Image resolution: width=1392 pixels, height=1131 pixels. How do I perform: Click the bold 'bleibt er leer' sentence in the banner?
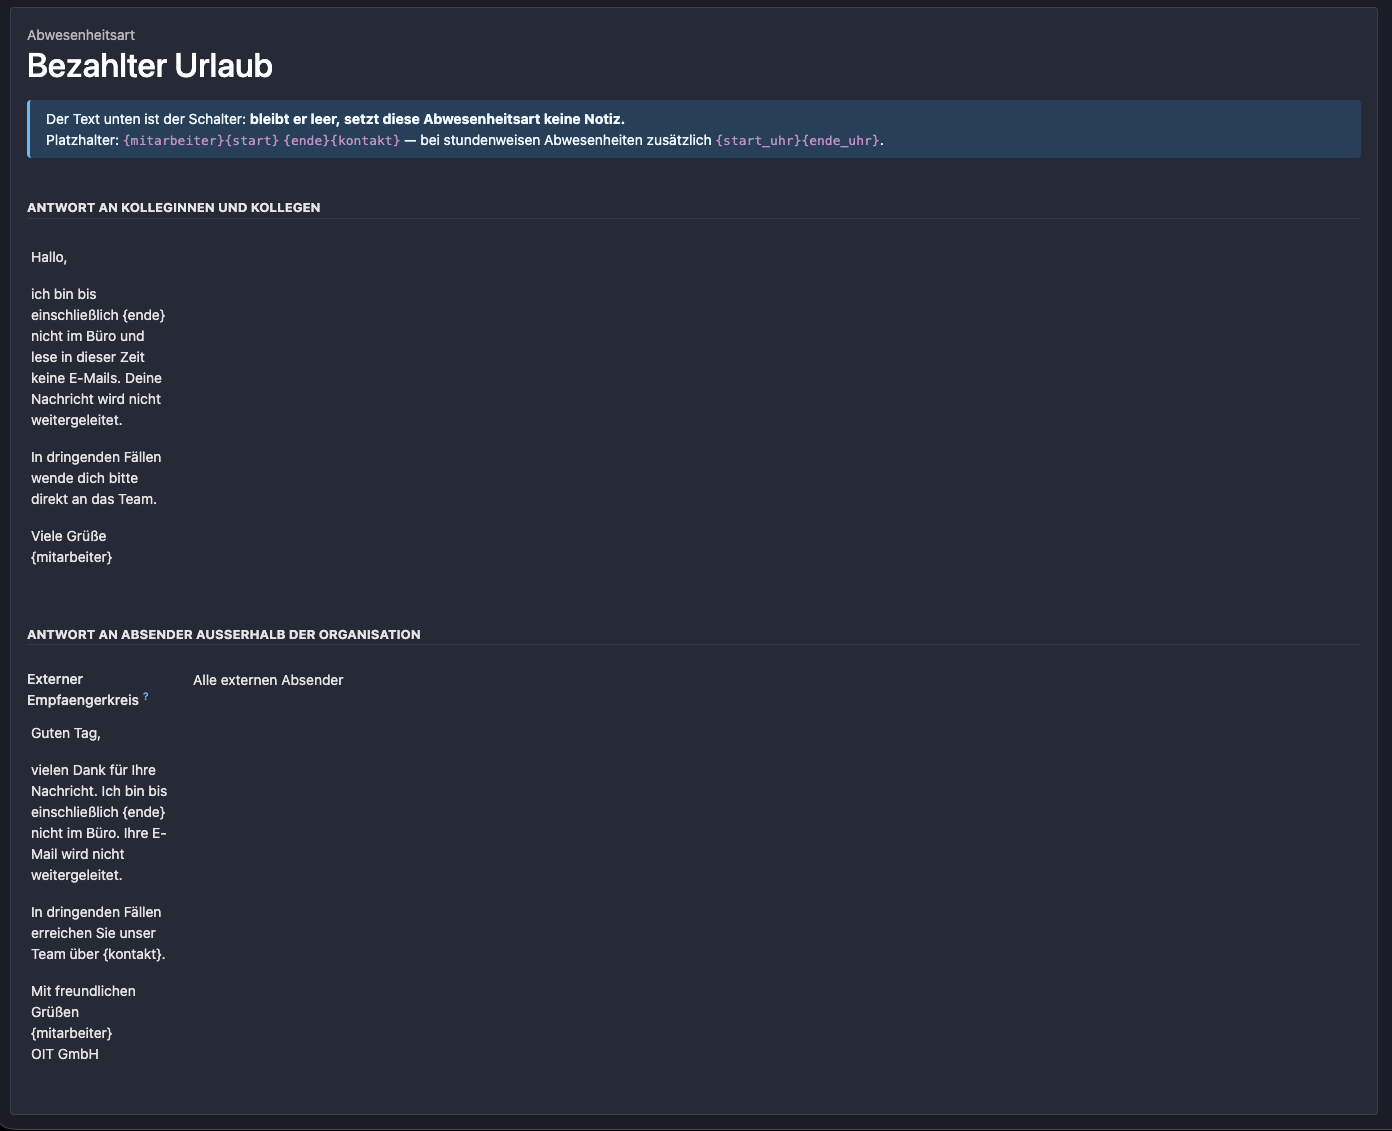[x=437, y=119]
